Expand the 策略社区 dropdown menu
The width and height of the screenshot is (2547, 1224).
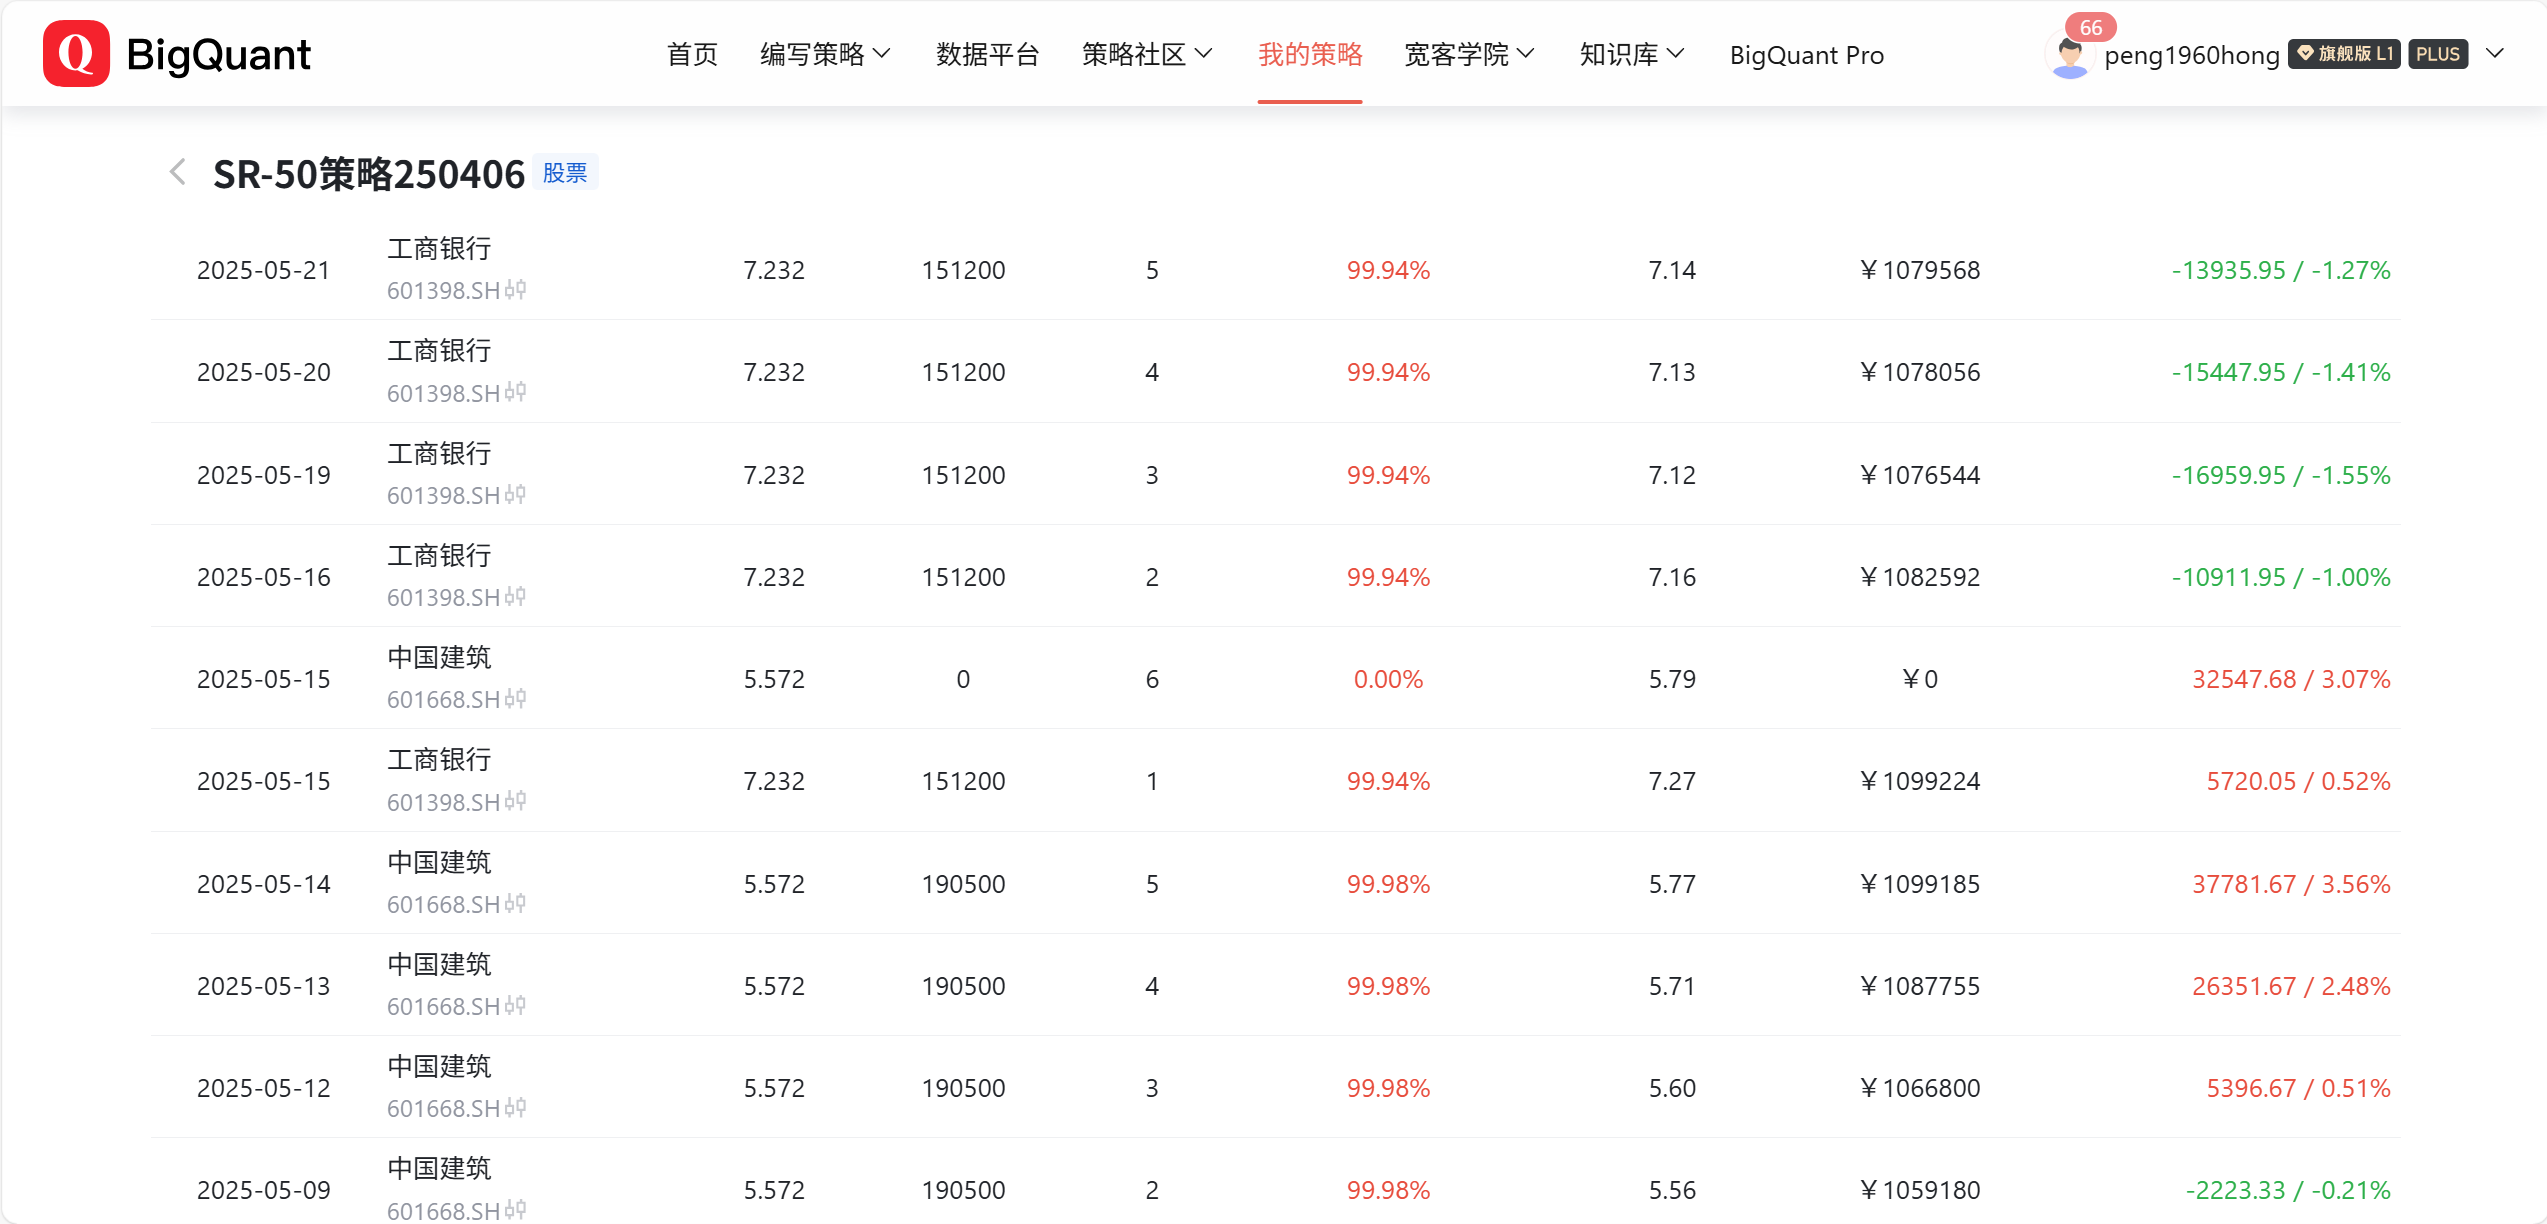[1146, 54]
